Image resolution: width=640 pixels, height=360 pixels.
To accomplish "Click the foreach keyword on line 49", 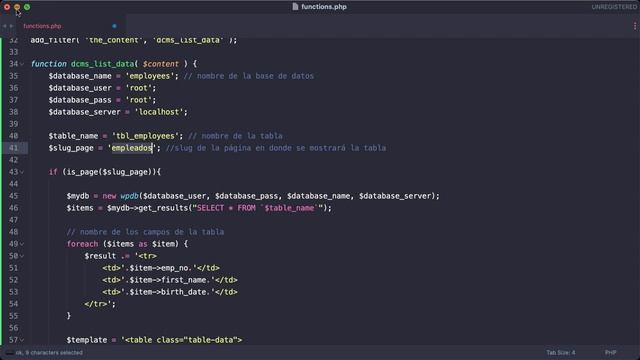I will tap(82, 244).
